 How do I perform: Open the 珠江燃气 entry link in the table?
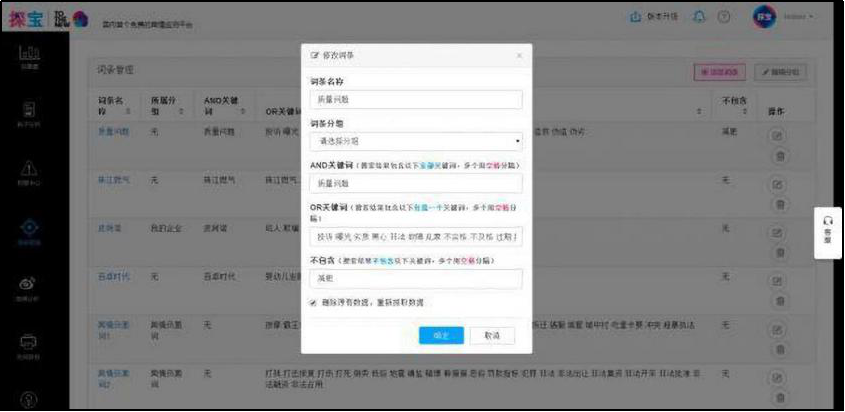[x=114, y=180]
